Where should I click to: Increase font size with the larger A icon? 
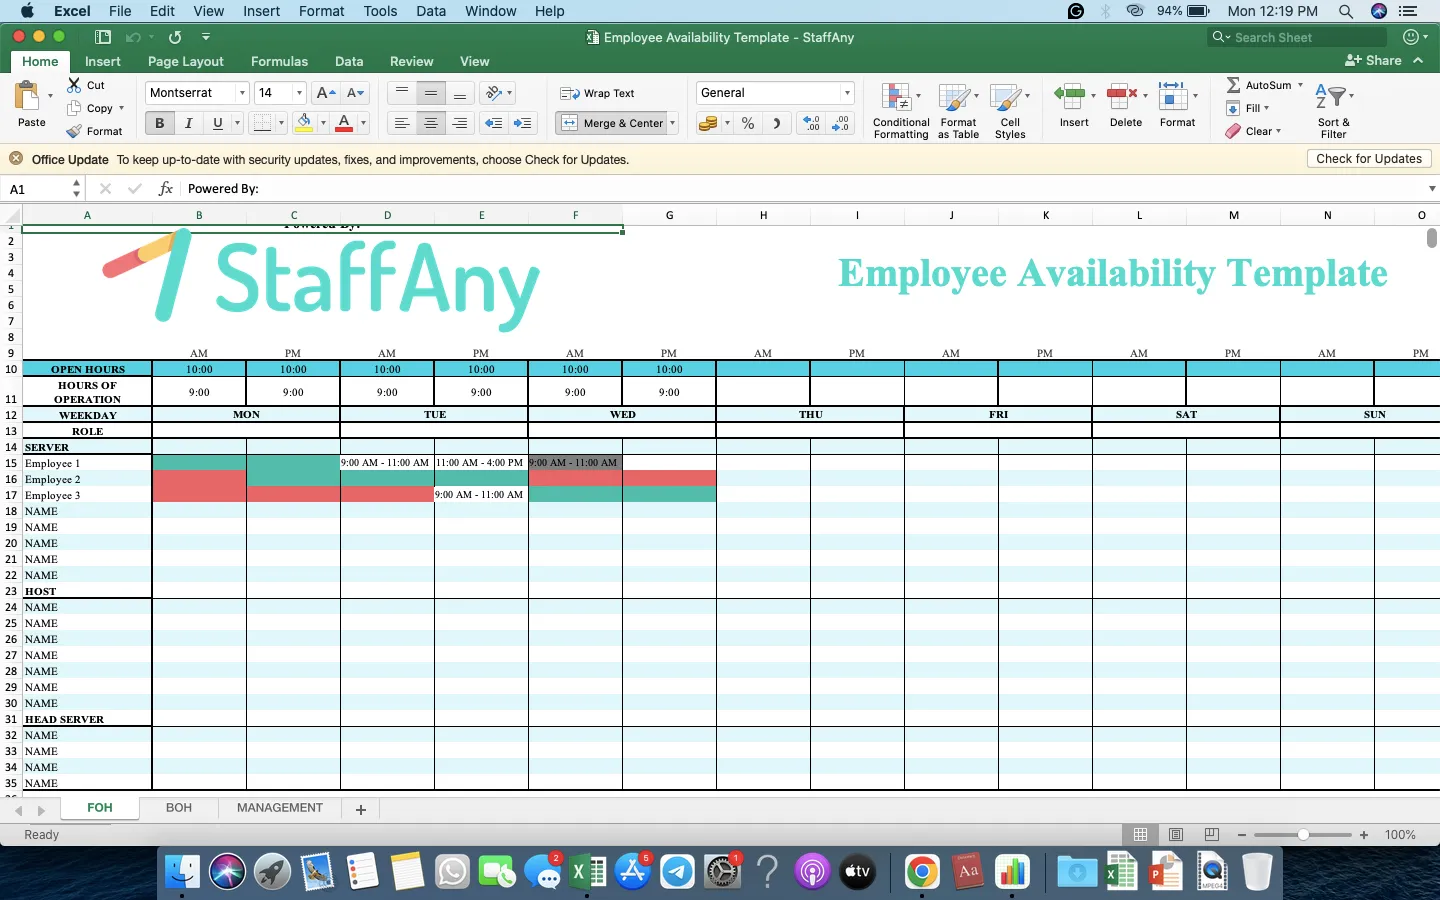[325, 93]
